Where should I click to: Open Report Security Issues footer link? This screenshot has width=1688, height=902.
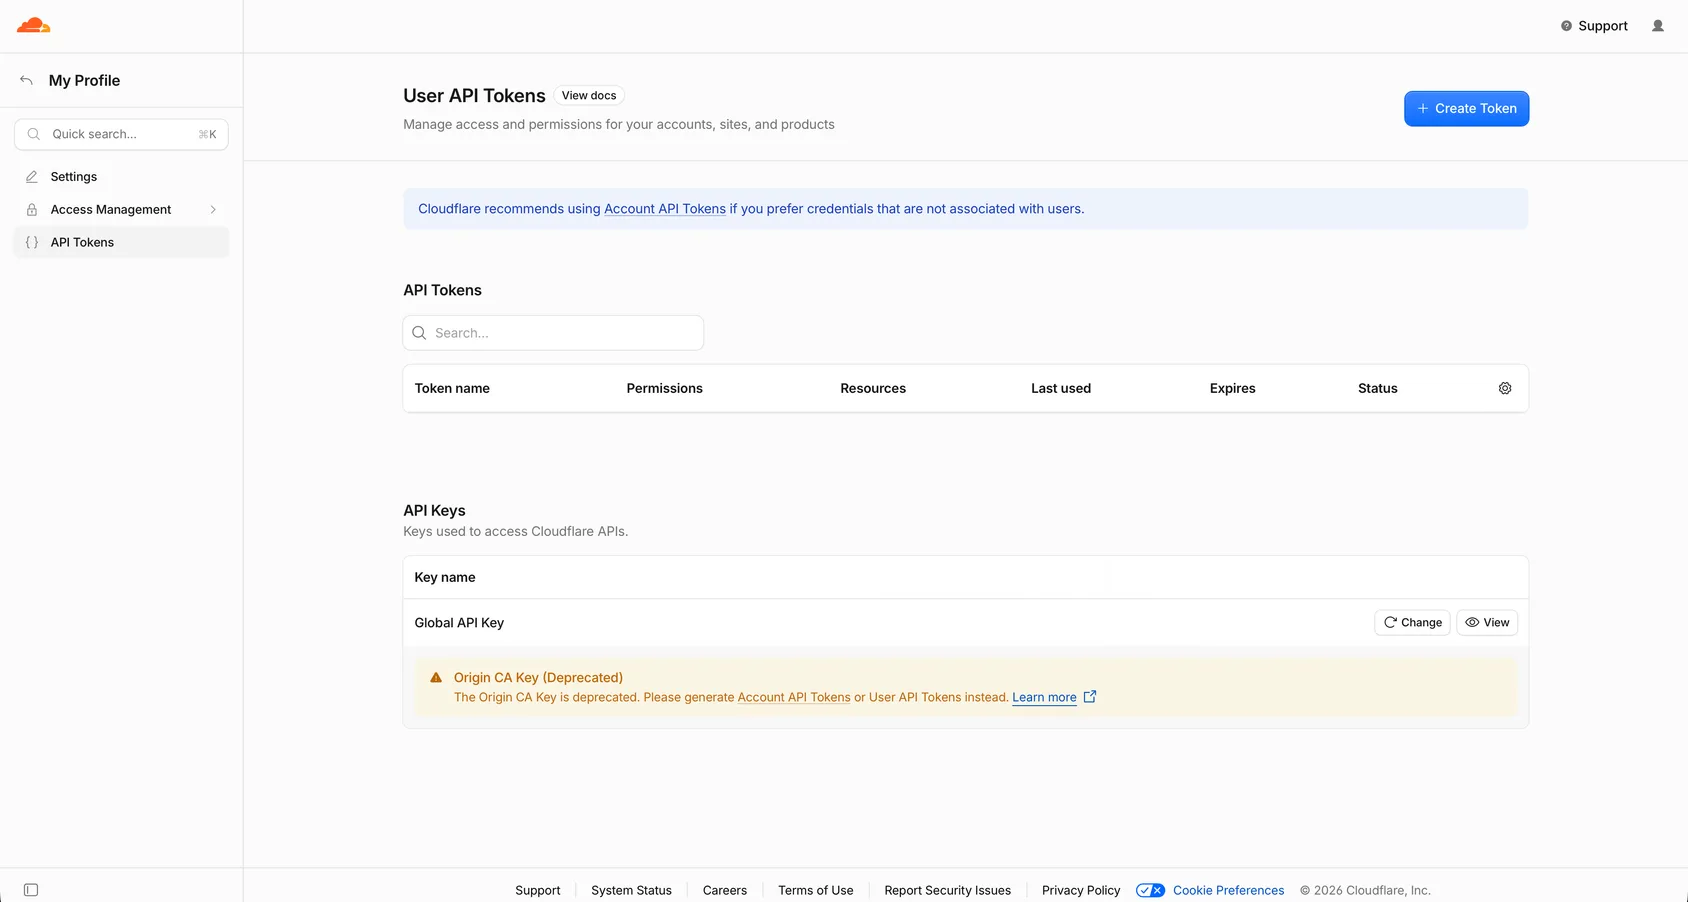[947, 890]
